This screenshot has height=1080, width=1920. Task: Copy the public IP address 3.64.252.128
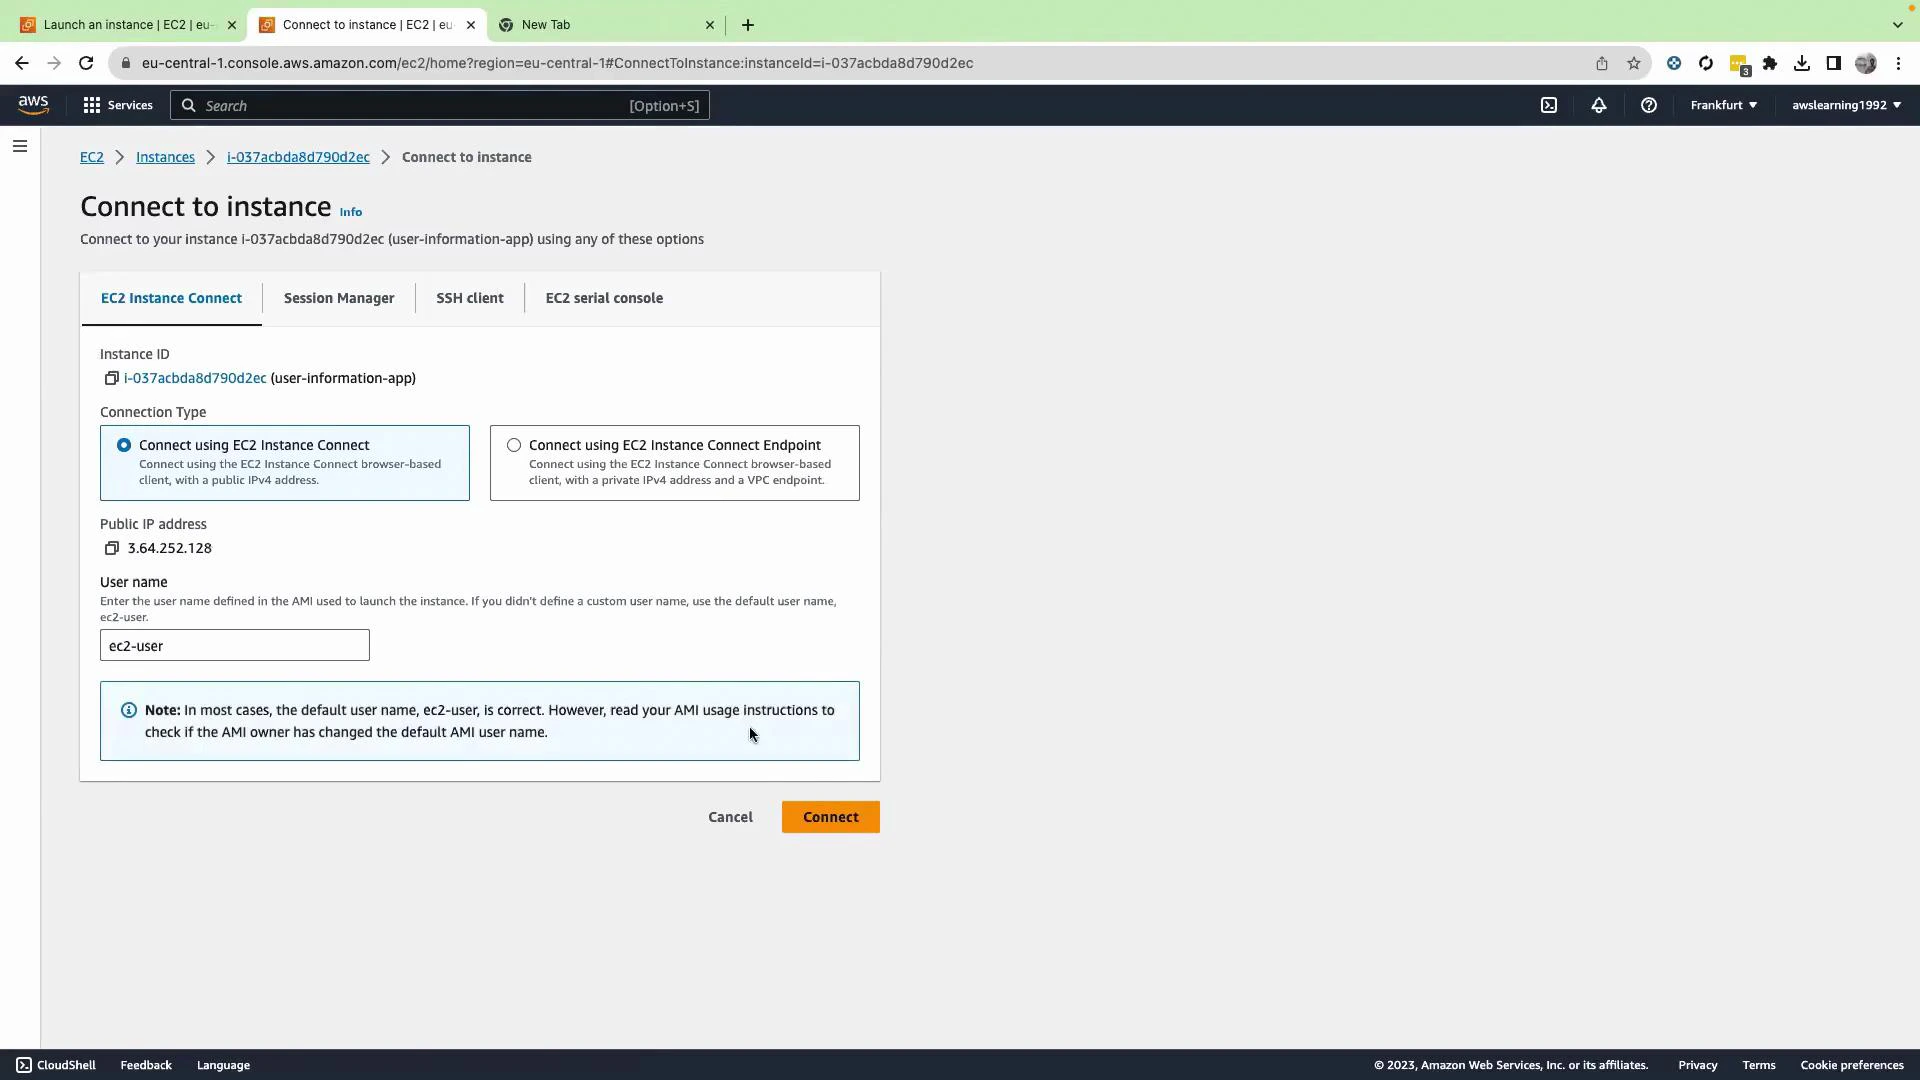click(x=112, y=548)
